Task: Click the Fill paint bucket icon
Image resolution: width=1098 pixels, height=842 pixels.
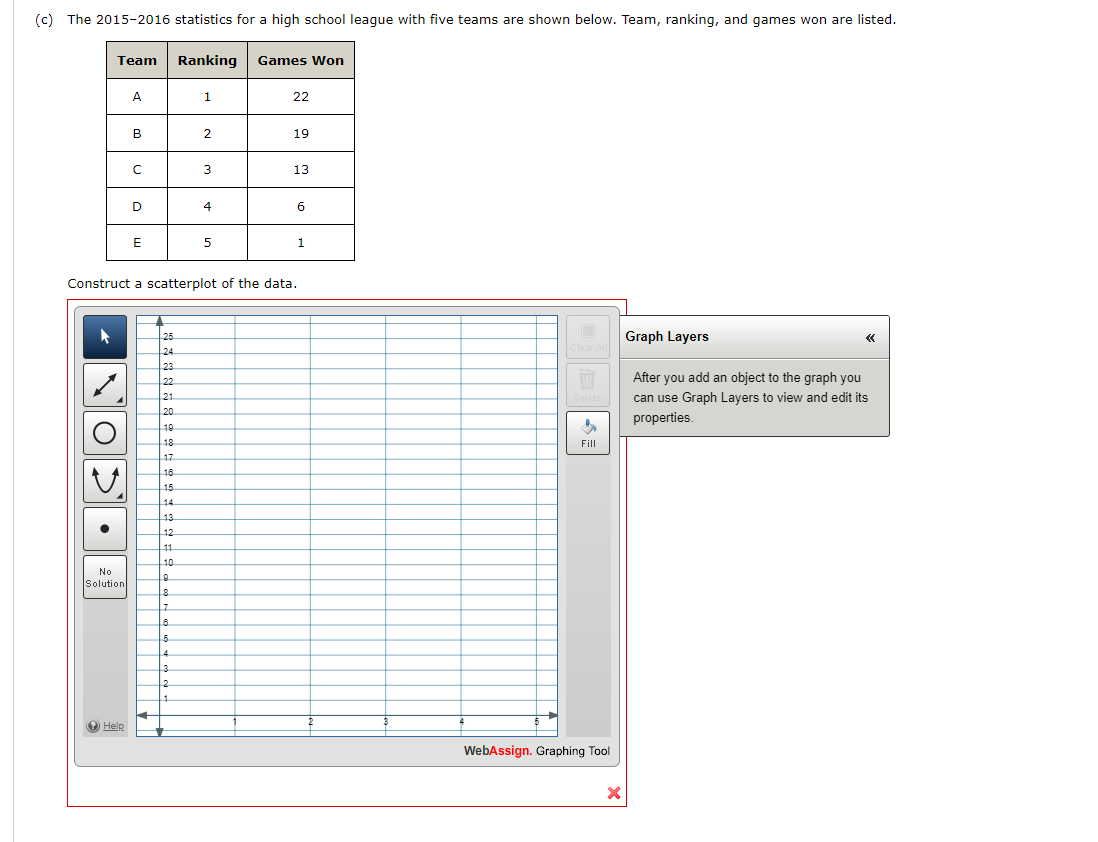Action: 588,432
